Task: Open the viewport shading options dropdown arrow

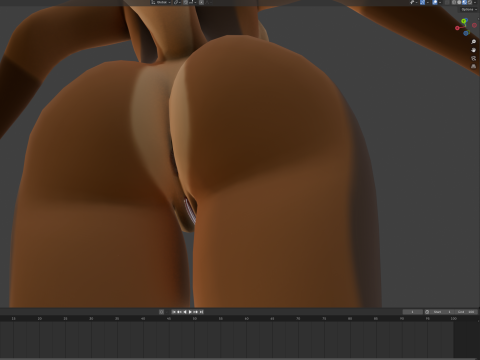Action: coord(475,2)
